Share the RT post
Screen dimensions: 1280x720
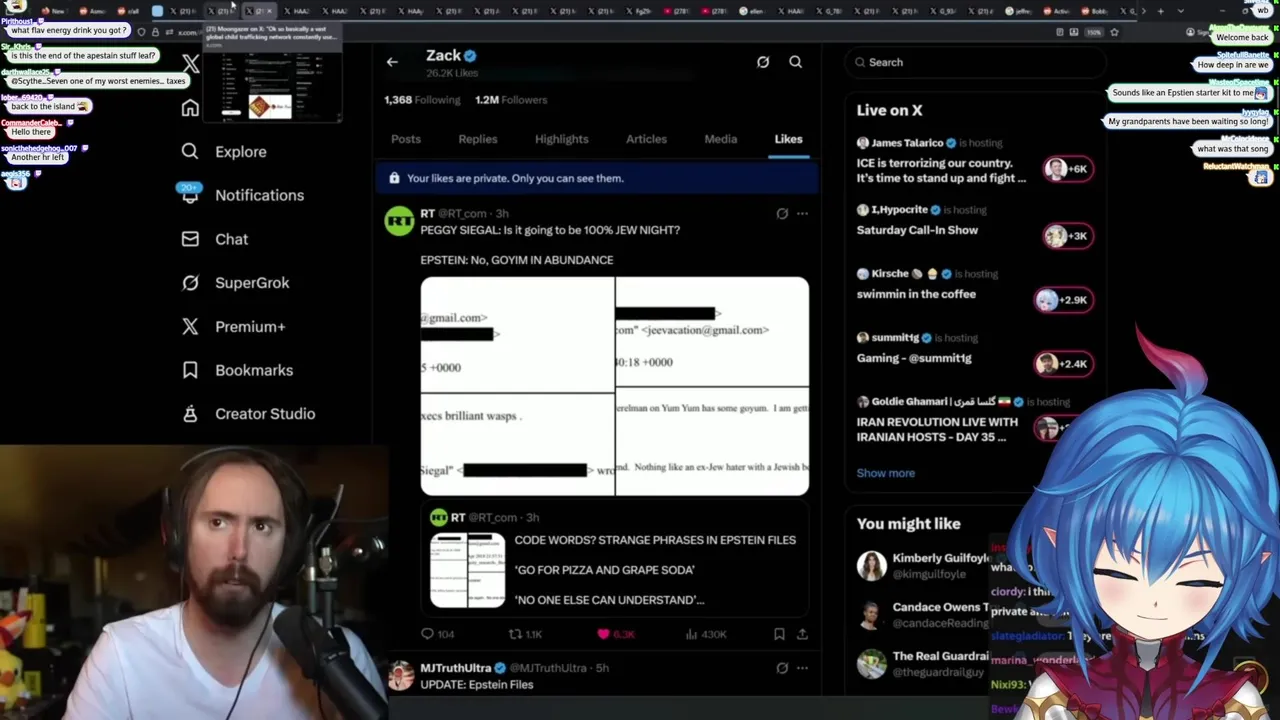[802, 634]
